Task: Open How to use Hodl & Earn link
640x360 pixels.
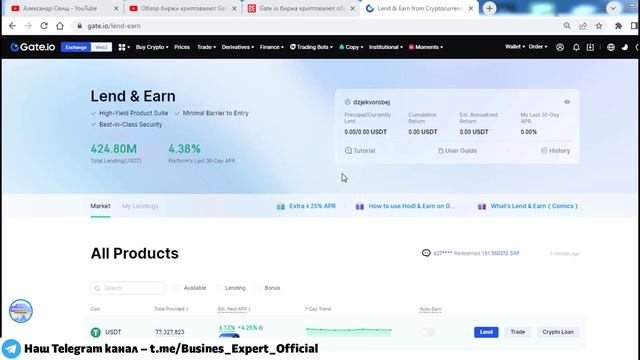Action: (x=405, y=206)
